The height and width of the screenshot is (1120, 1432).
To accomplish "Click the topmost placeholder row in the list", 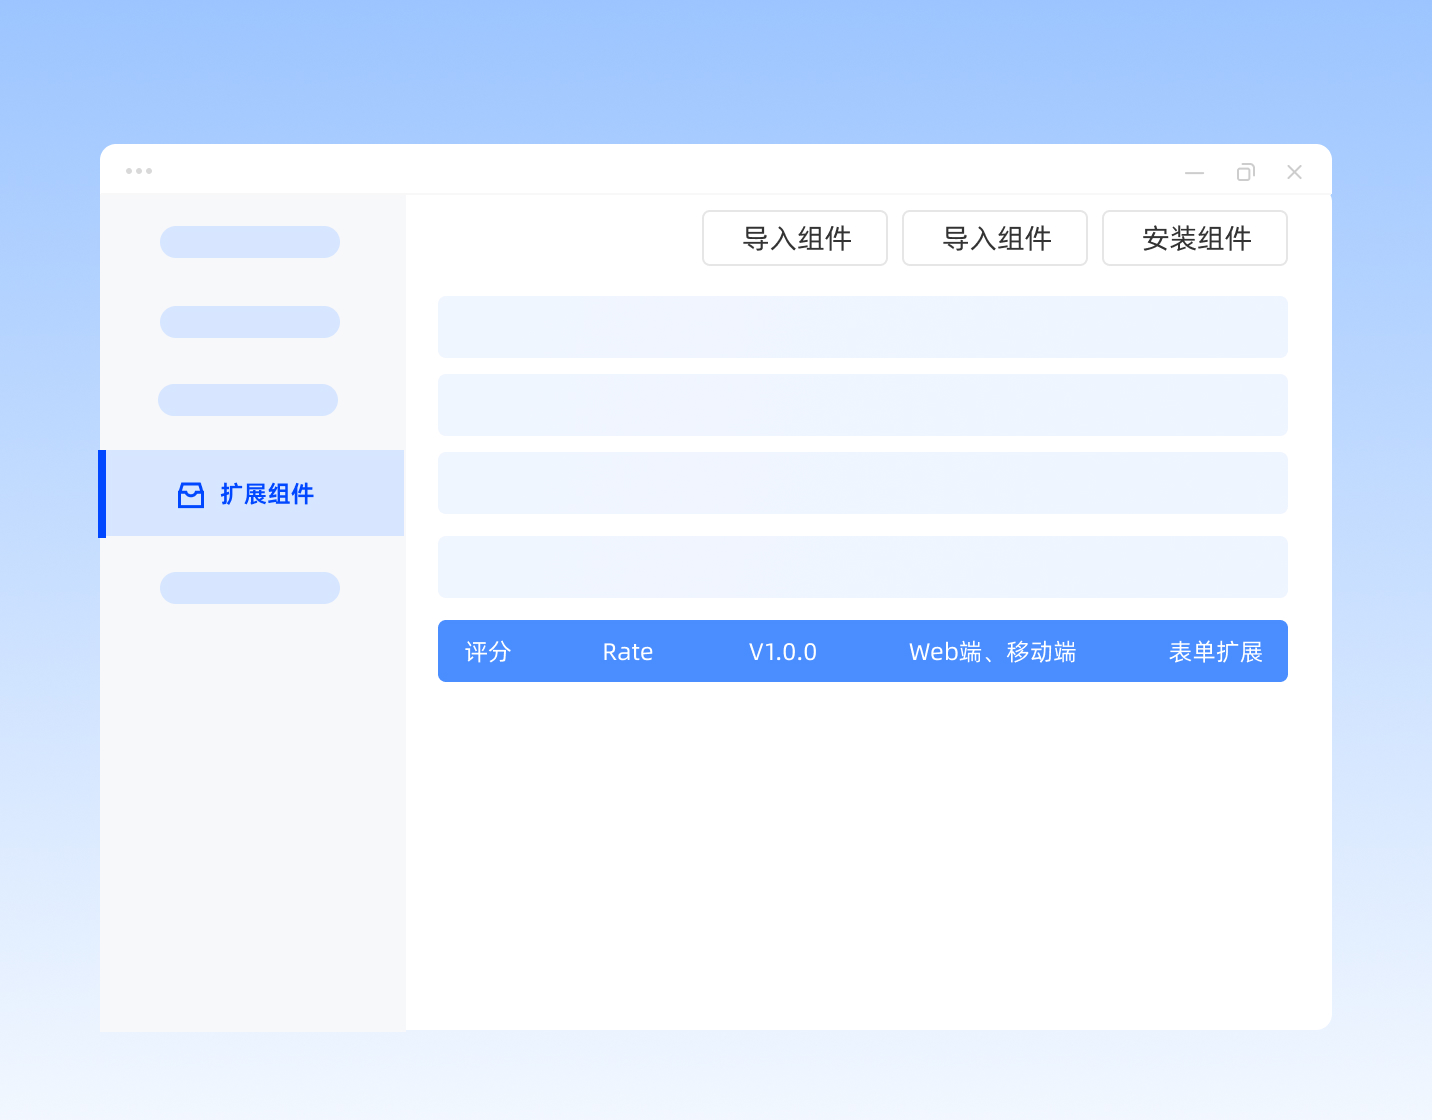I will coord(862,327).
